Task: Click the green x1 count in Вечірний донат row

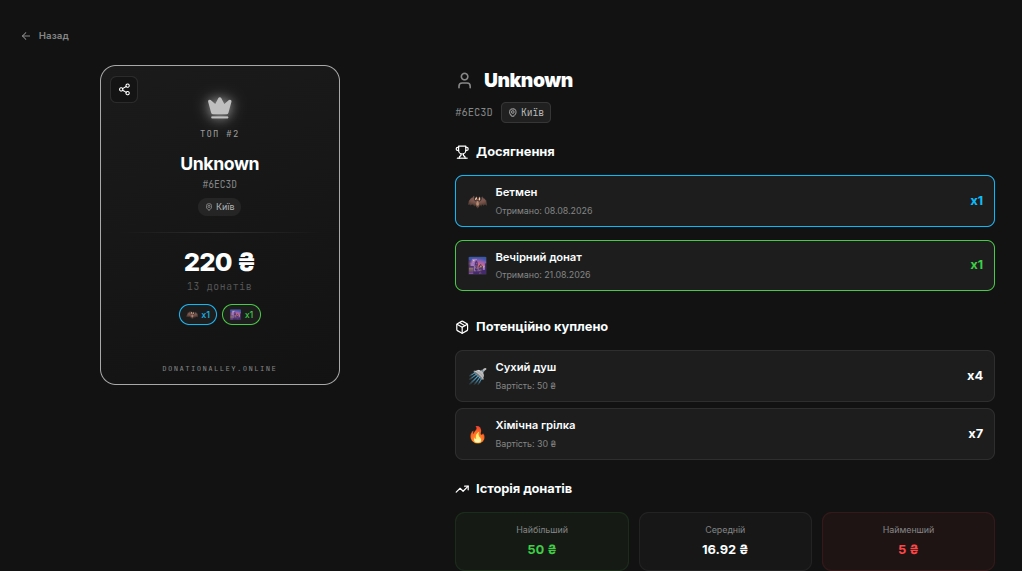Action: (x=976, y=265)
